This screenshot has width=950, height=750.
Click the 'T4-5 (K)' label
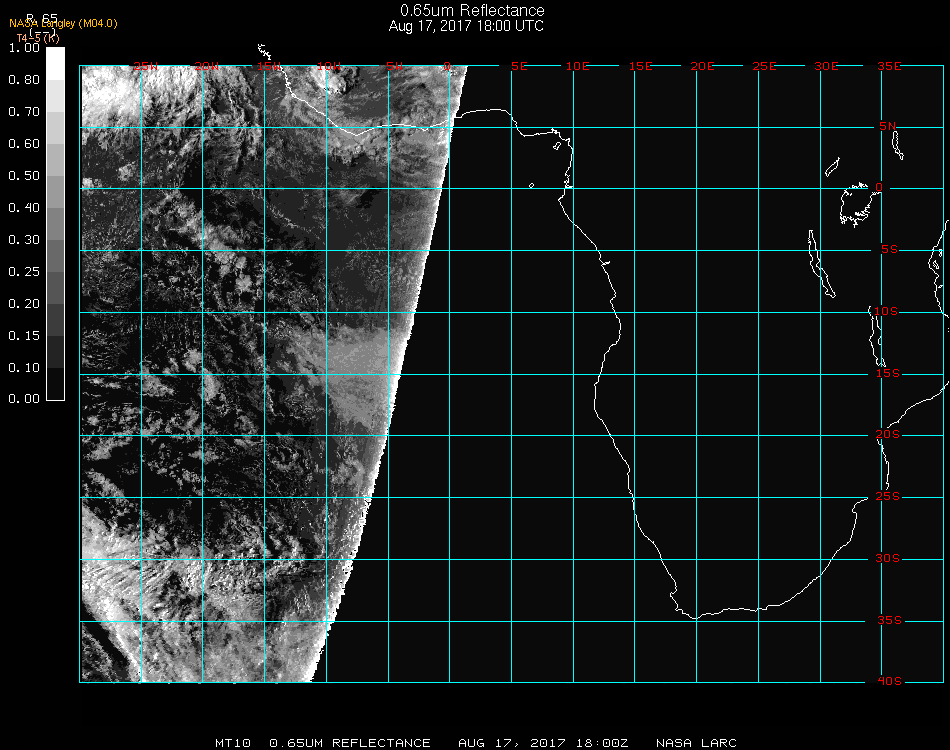click(x=38, y=38)
